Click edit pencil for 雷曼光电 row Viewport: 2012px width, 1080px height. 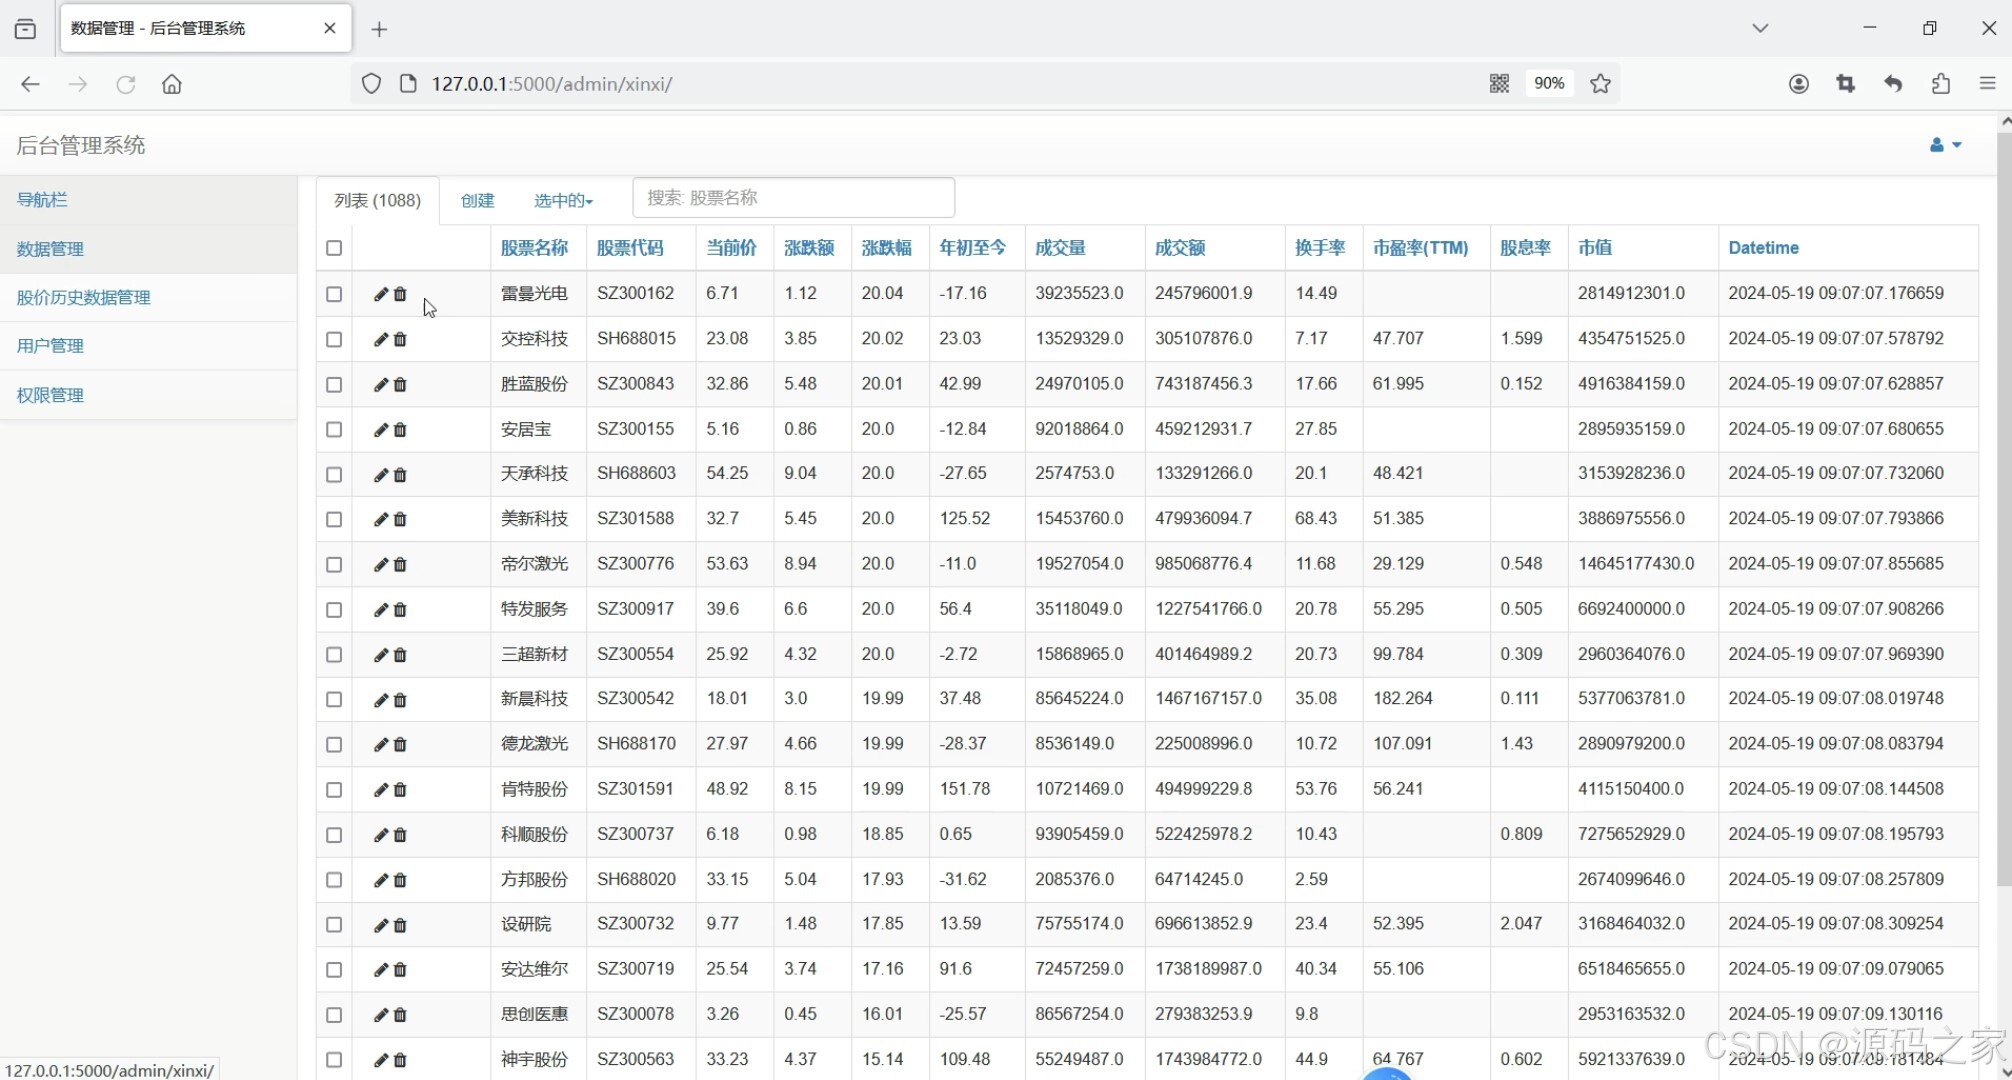[380, 294]
